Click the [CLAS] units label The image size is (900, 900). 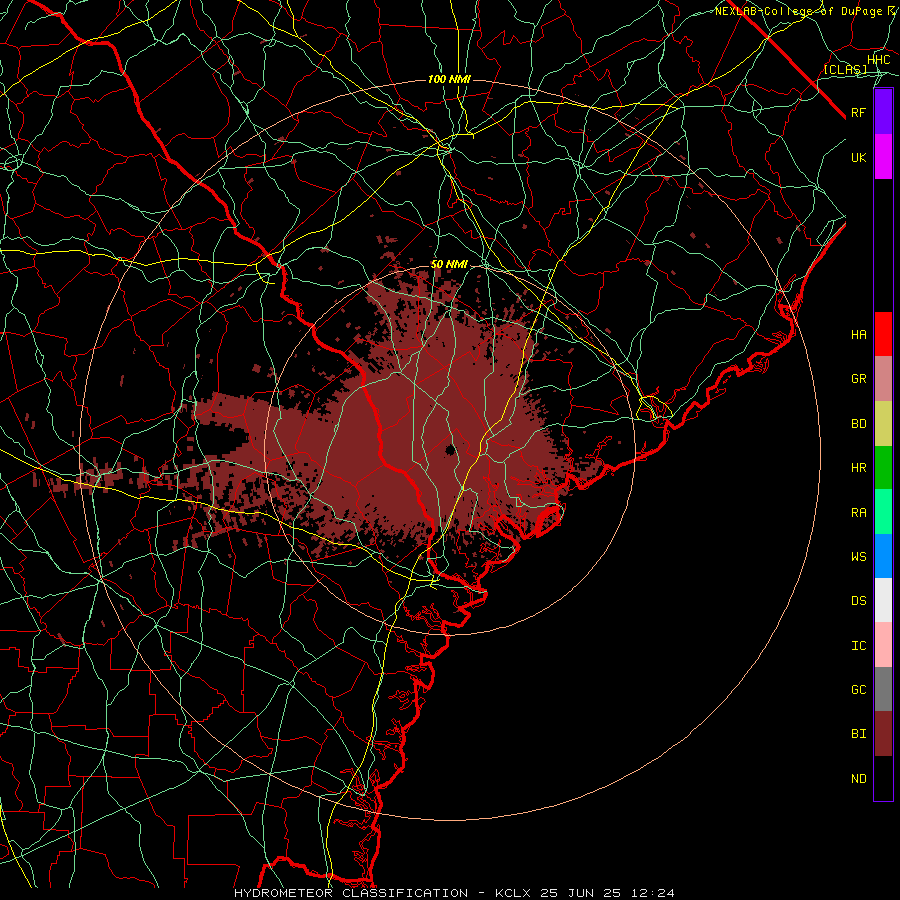[x=845, y=69]
